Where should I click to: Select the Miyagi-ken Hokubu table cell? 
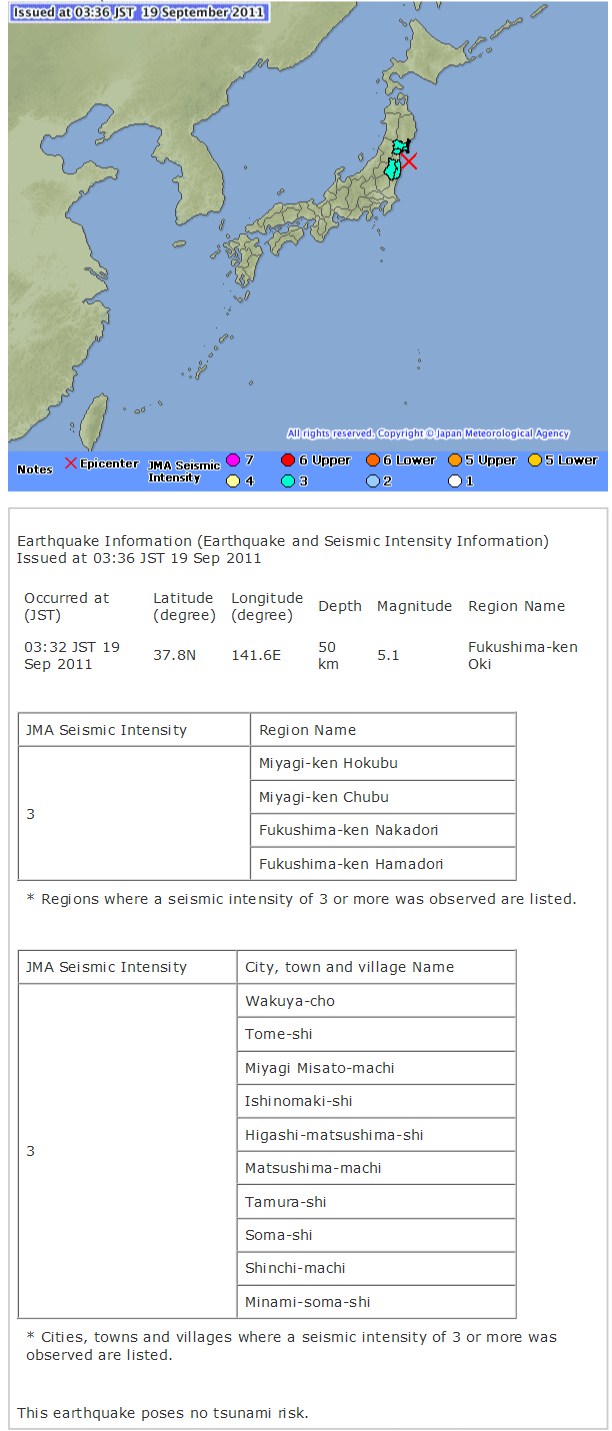382,763
